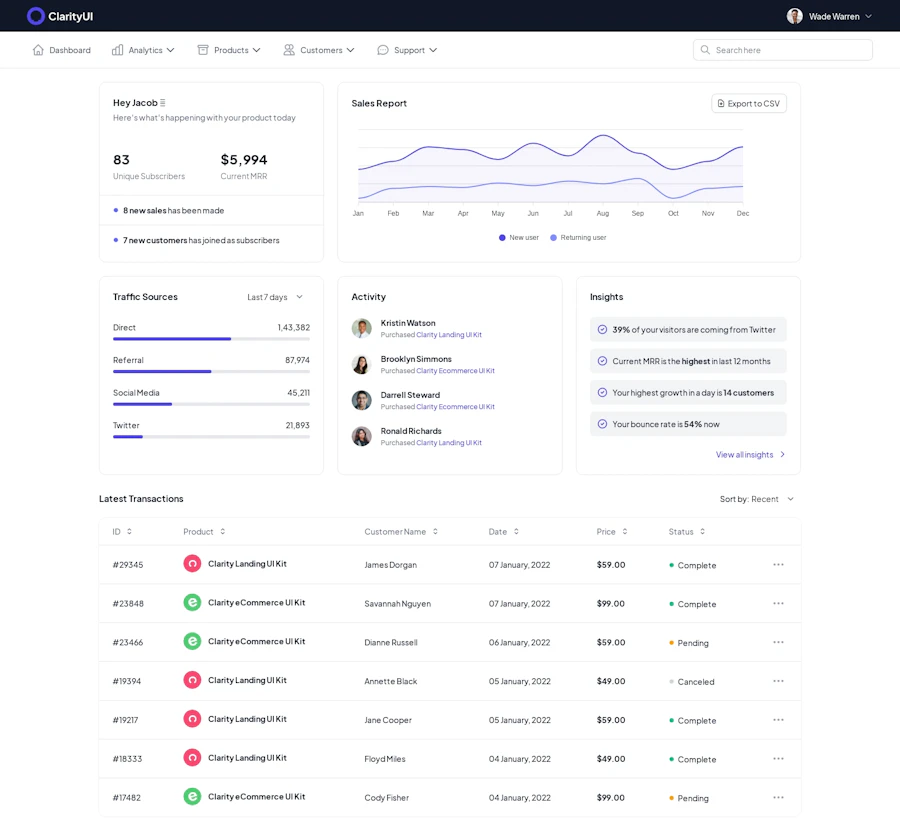This screenshot has height=830, width=900.
Task: Open the more options for transaction #23466
Action: (x=778, y=642)
